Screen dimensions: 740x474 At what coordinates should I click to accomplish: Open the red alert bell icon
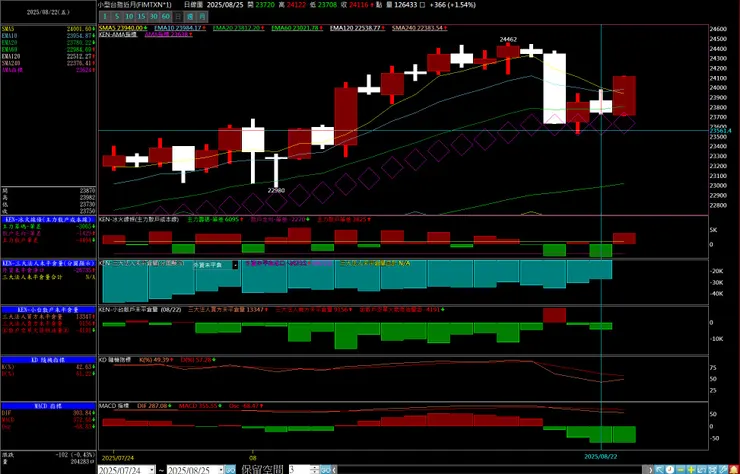[734, 469]
